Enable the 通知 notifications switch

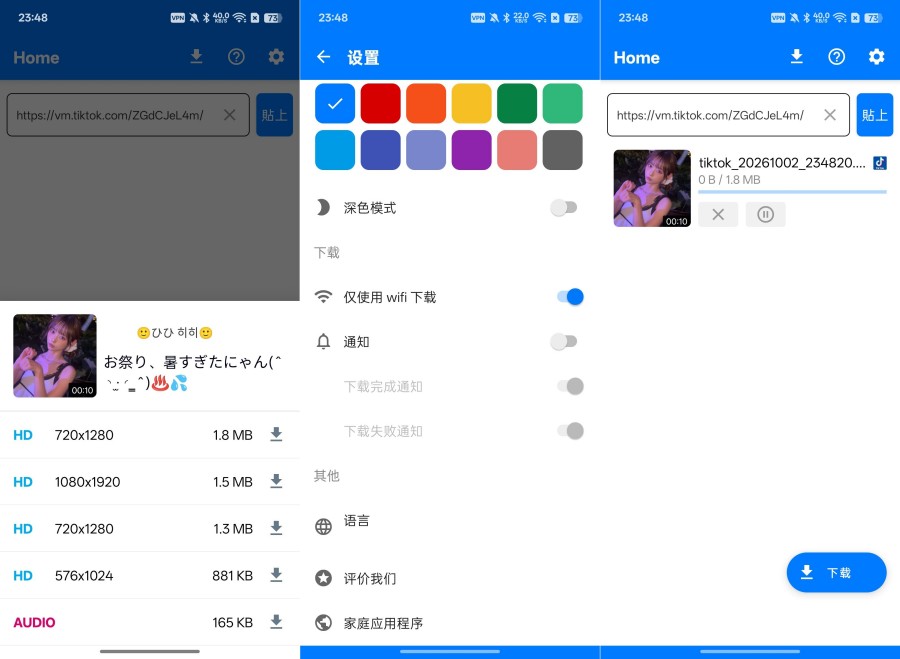[564, 342]
